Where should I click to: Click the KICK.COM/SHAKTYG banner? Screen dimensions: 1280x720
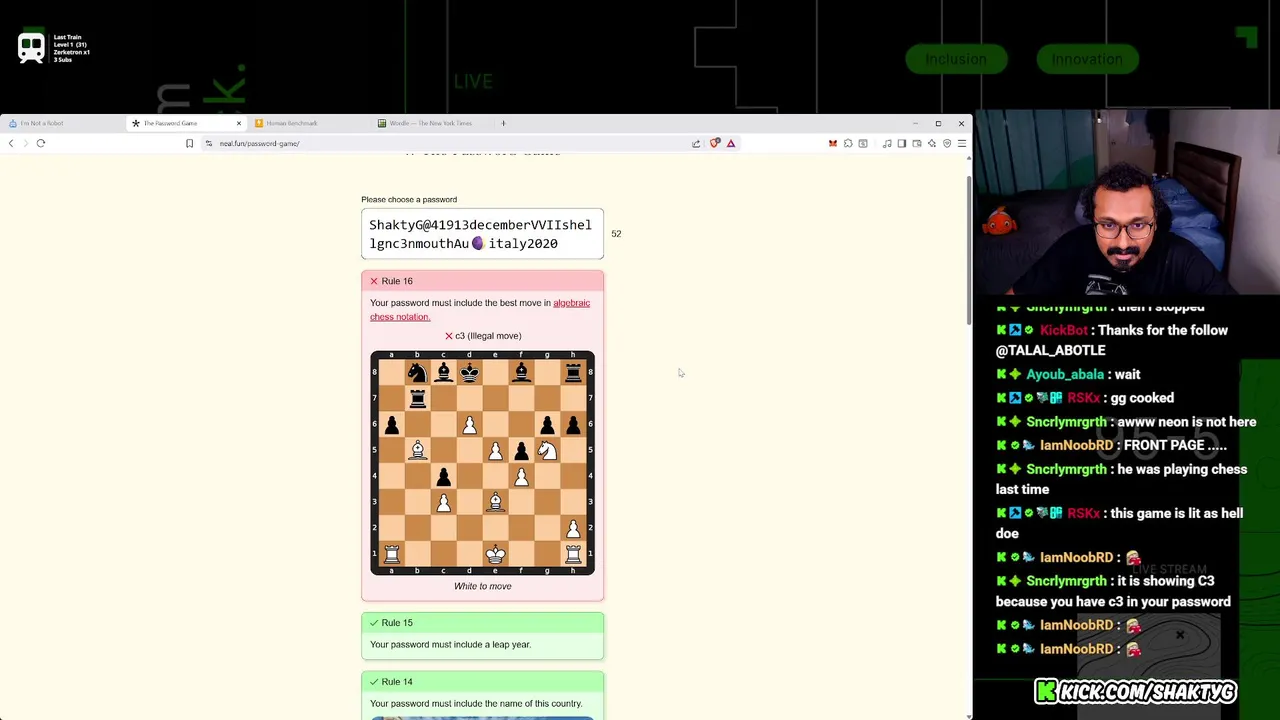[x=1135, y=691]
